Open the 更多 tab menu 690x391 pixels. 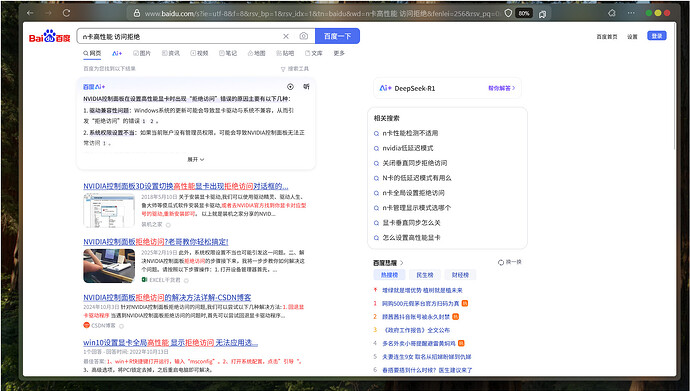coord(339,53)
